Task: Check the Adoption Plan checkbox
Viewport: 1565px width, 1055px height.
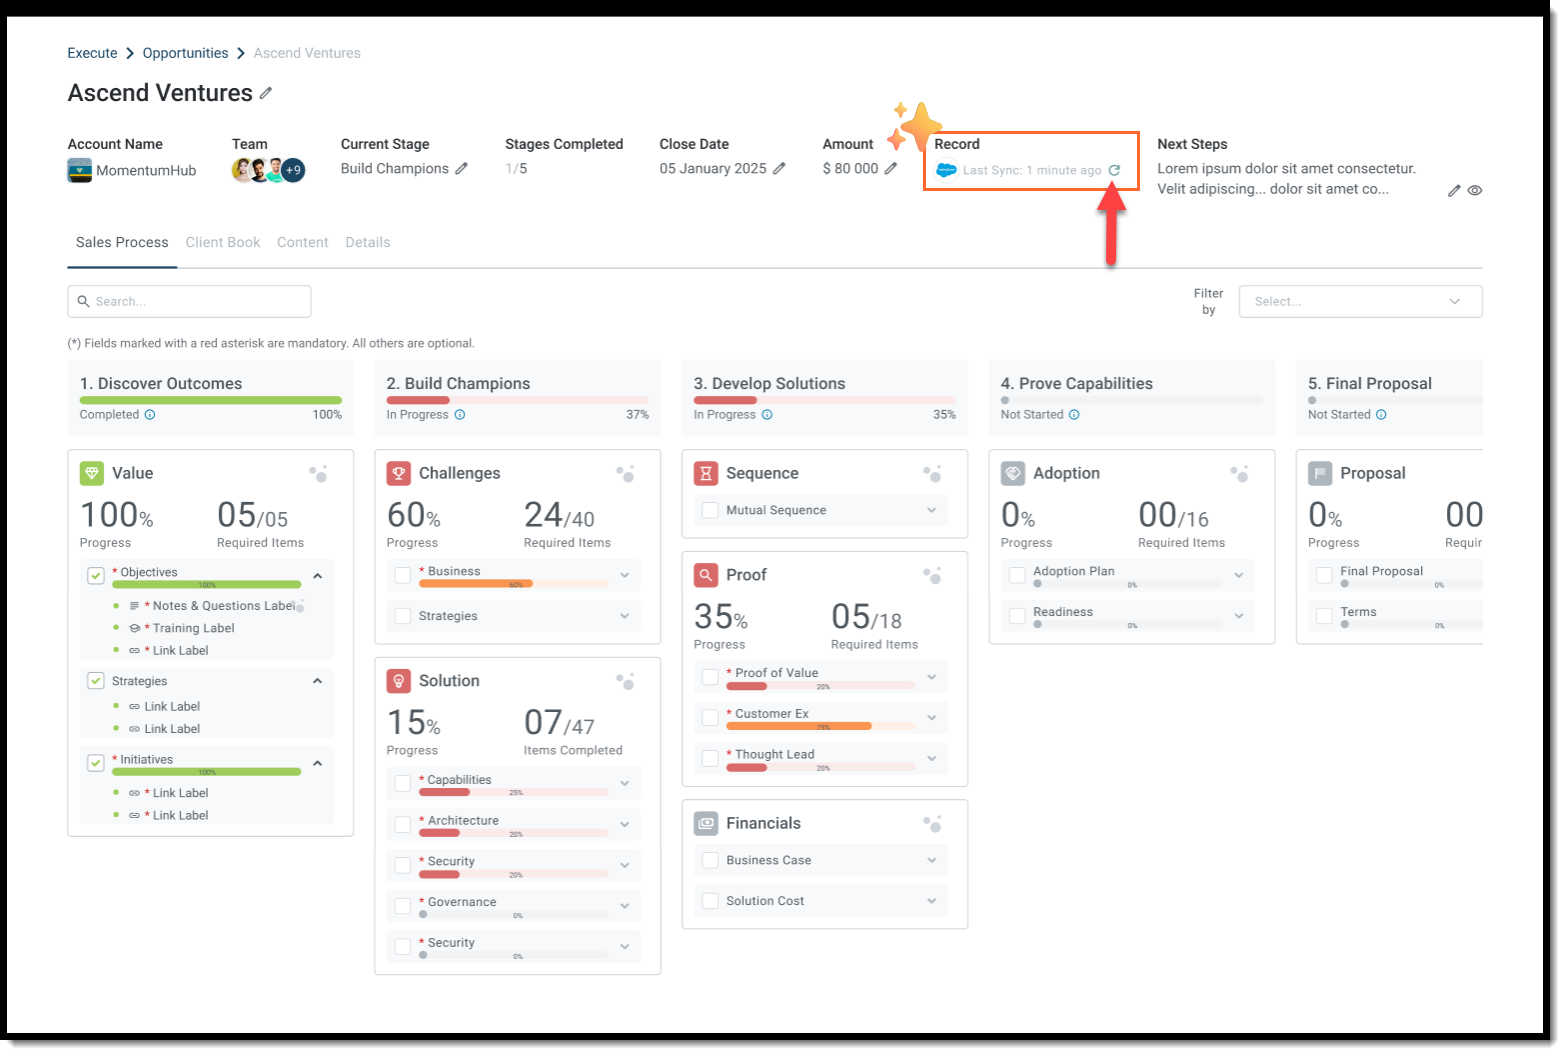Action: pyautogui.click(x=1017, y=575)
